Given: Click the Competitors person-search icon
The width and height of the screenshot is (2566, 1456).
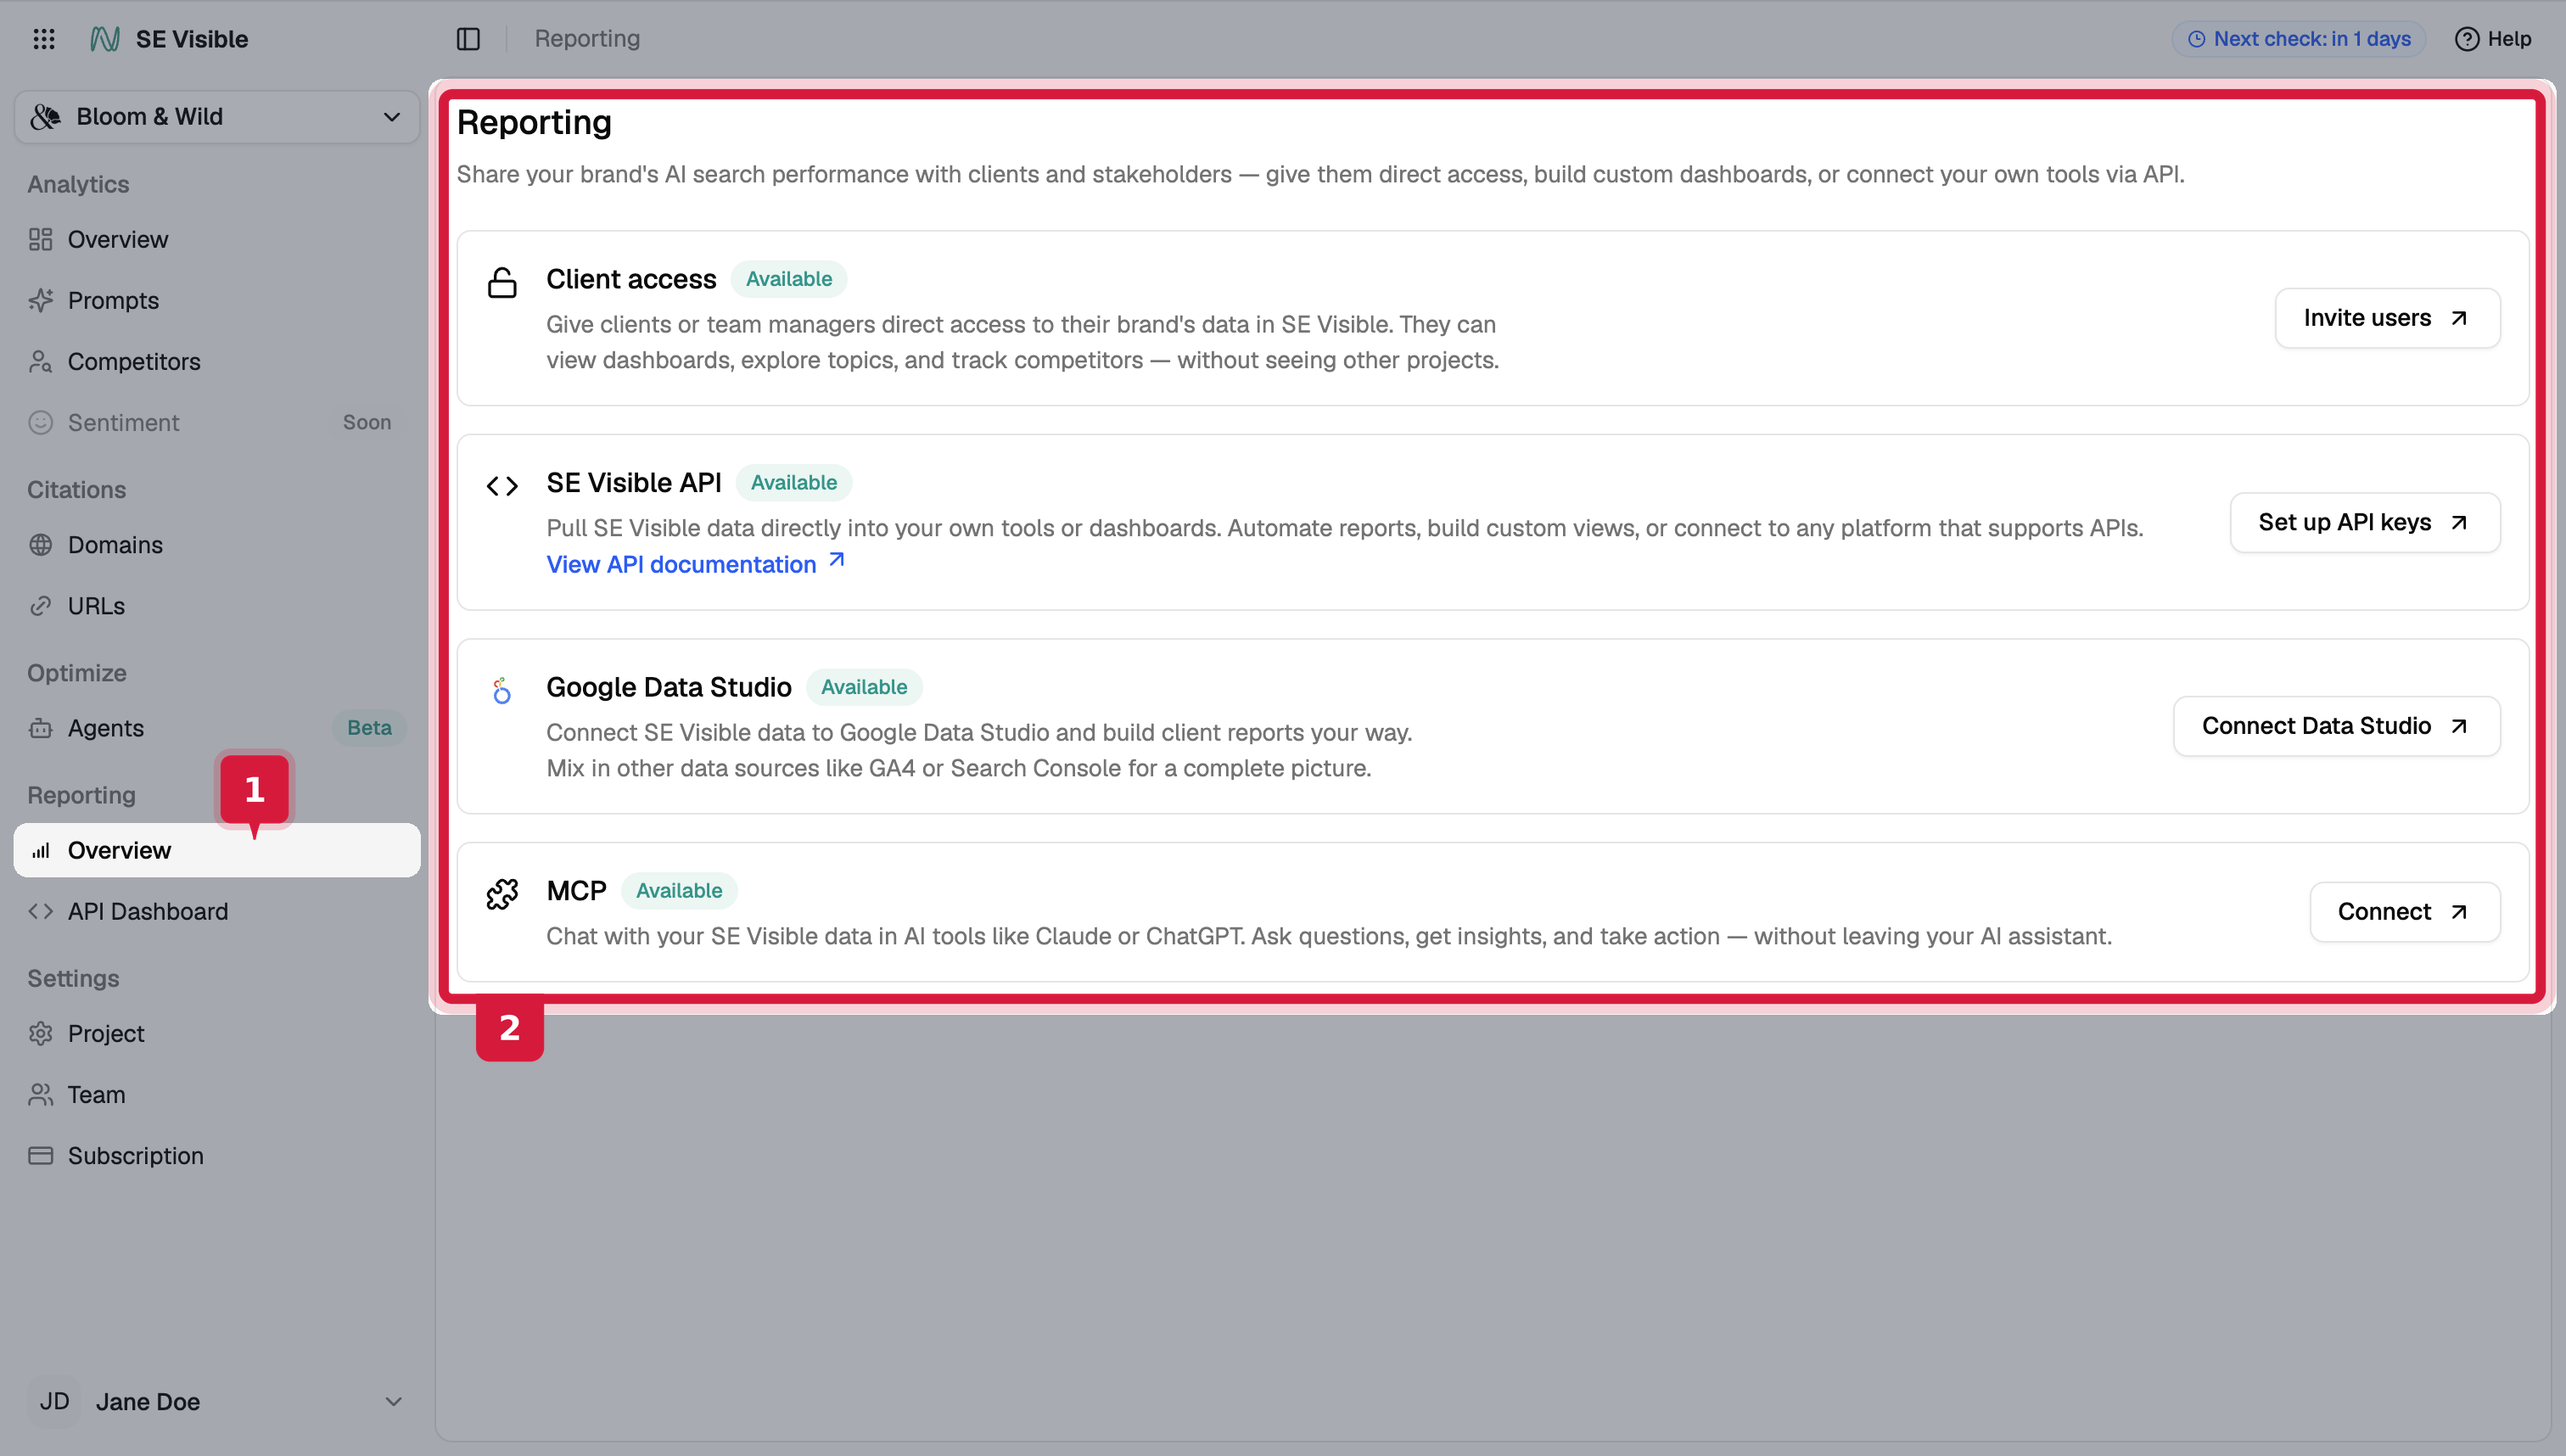Looking at the screenshot, I should point(41,361).
